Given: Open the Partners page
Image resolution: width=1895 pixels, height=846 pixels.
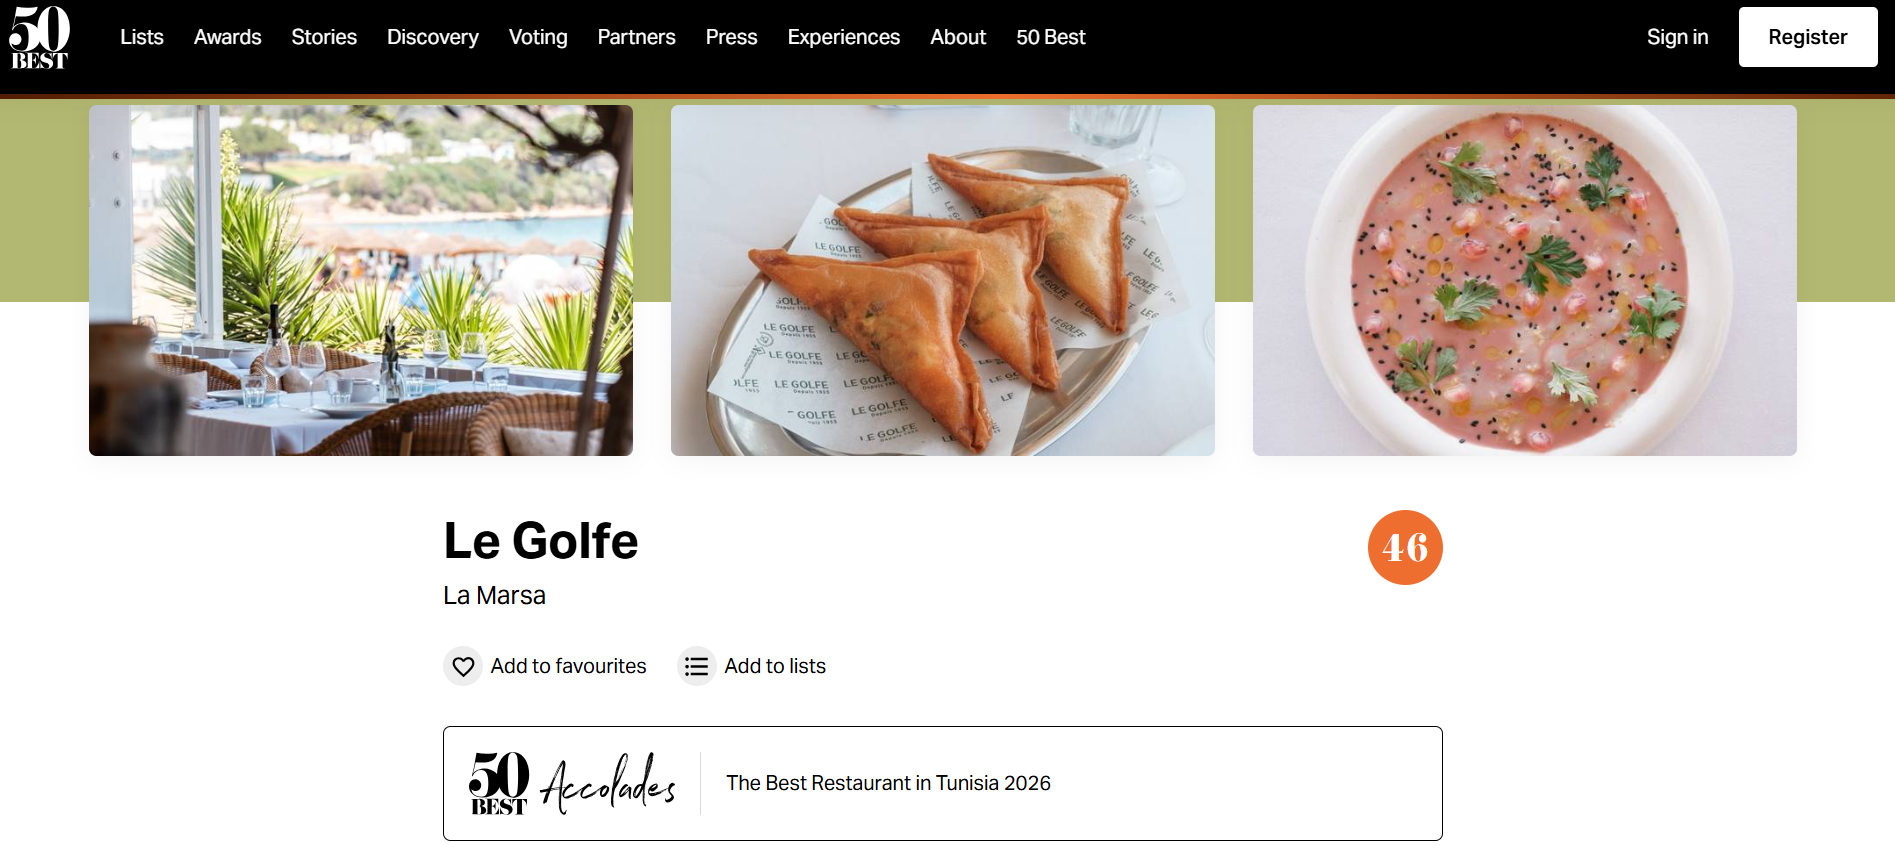Looking at the screenshot, I should [x=636, y=37].
